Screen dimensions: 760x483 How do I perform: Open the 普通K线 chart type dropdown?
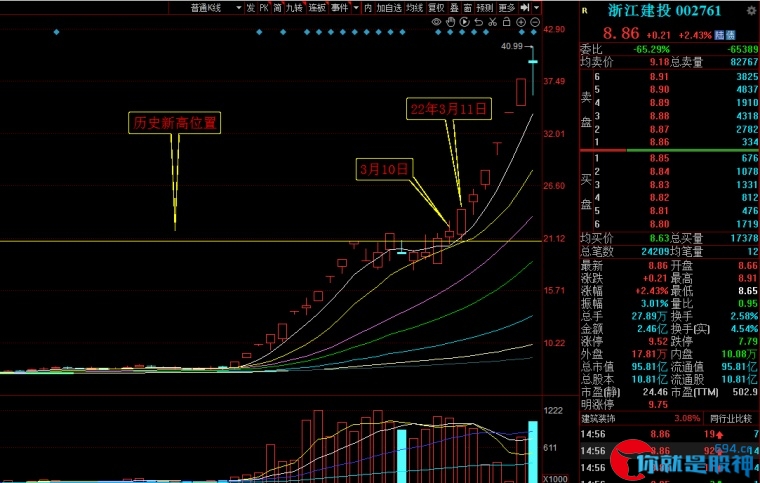[x=216, y=8]
